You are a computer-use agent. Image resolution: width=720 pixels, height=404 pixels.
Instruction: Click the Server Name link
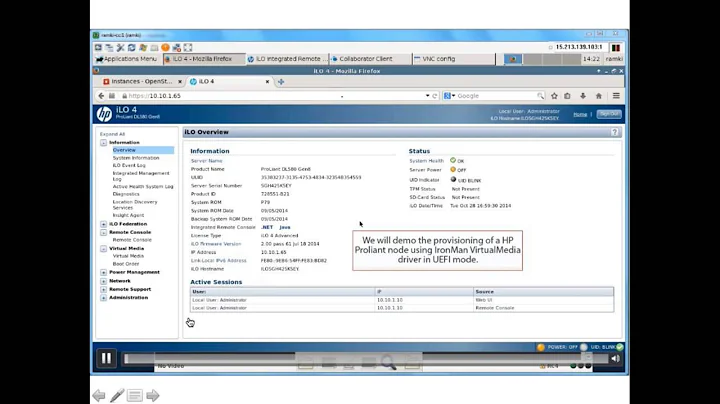coord(207,161)
